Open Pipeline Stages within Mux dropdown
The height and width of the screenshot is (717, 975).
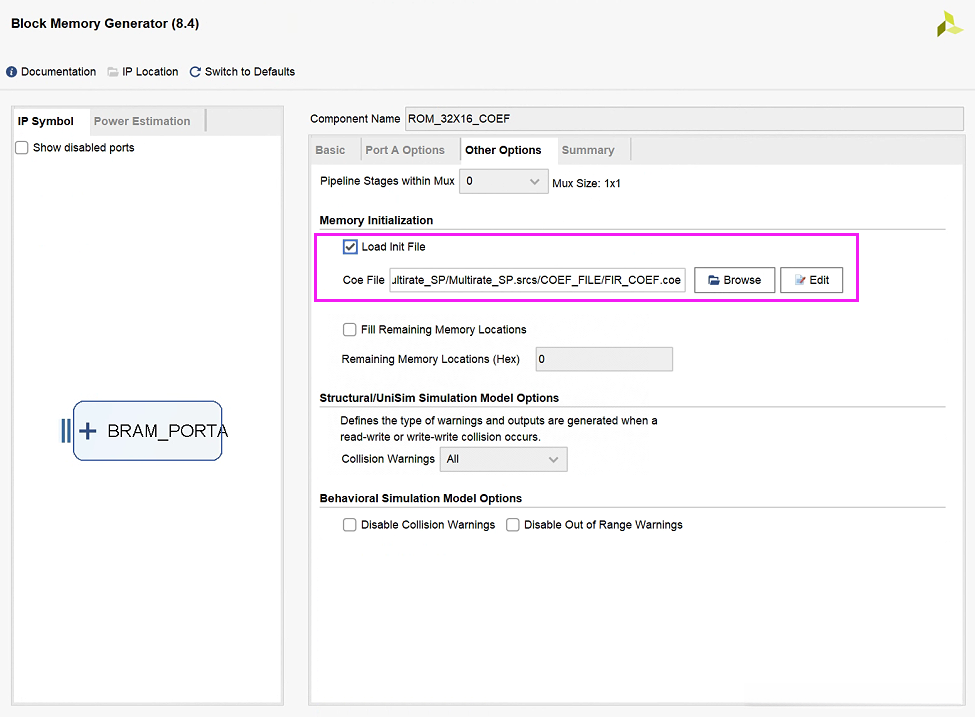(503, 182)
